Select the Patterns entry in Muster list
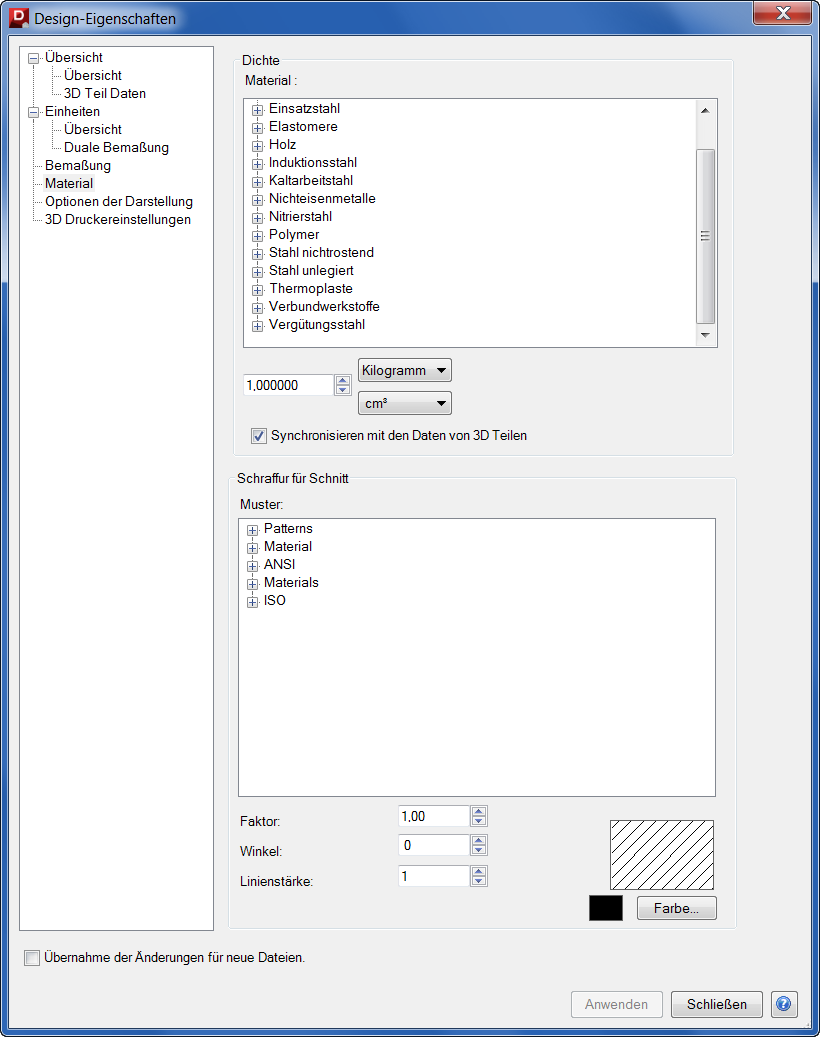The height and width of the screenshot is (1037, 820). (x=288, y=528)
